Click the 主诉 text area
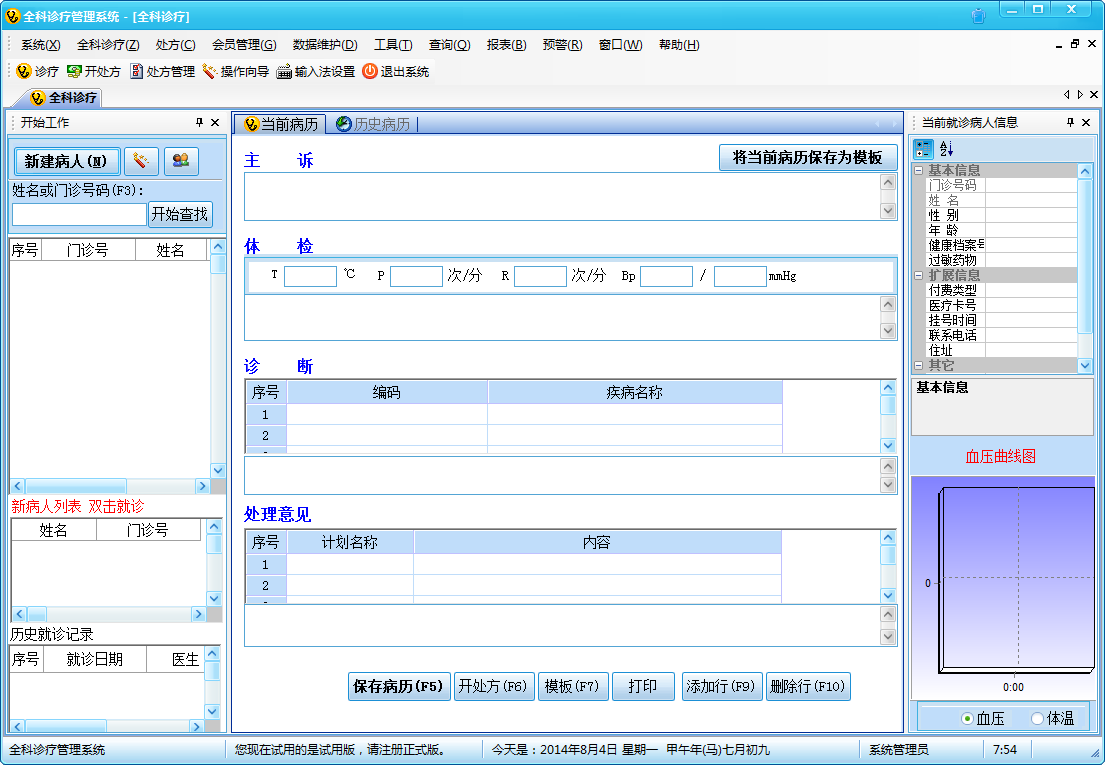Image resolution: width=1105 pixels, height=765 pixels. point(562,196)
